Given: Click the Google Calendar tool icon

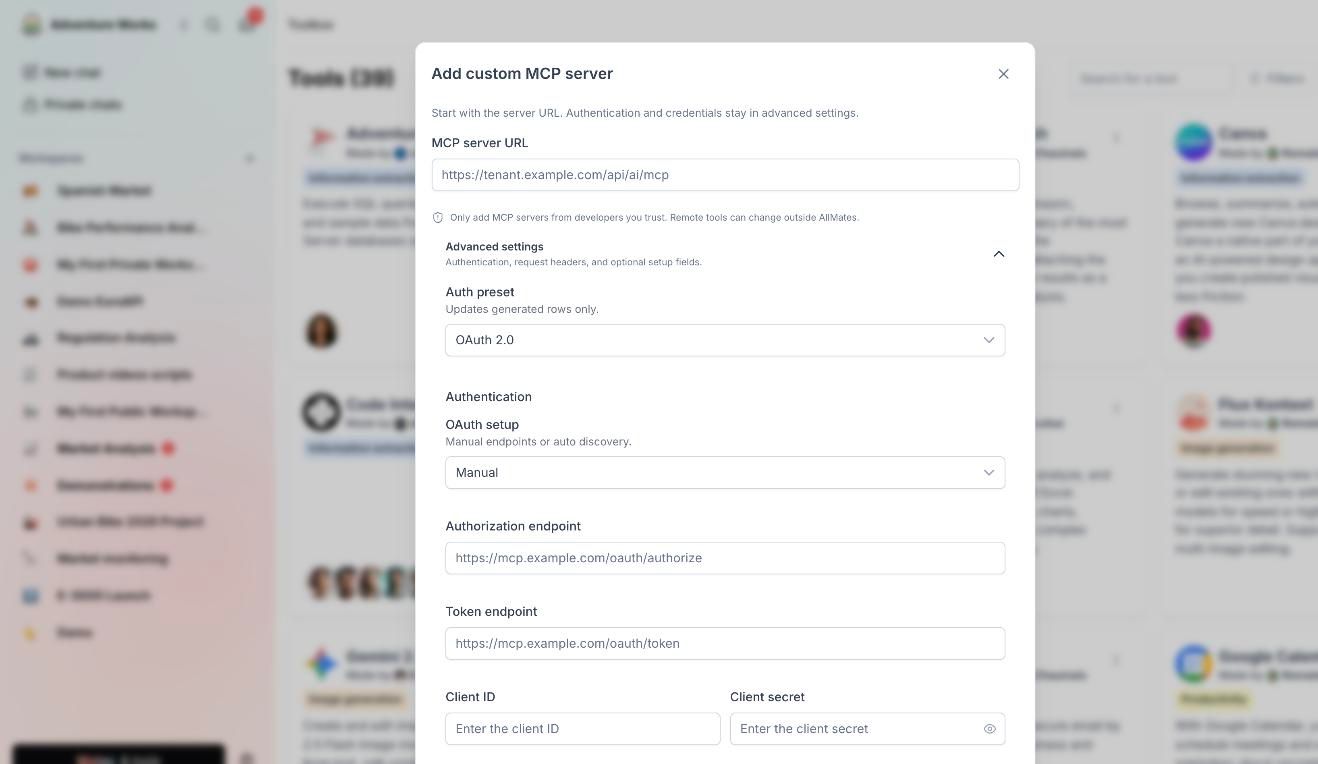Looking at the screenshot, I should pyautogui.click(x=1194, y=664).
